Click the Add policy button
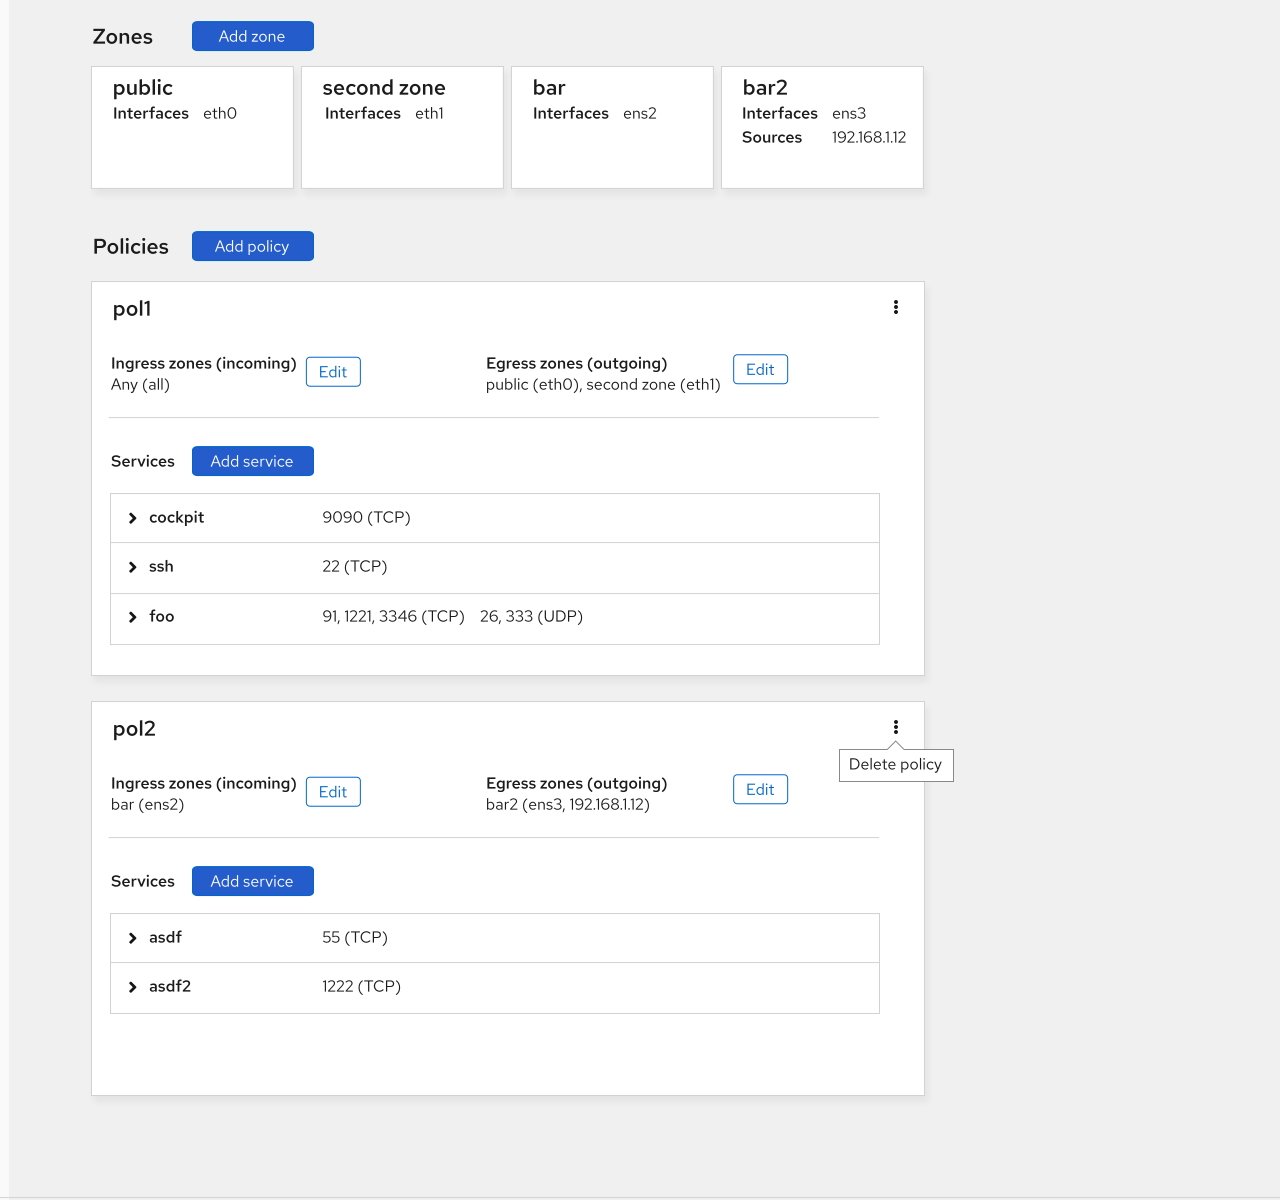The width and height of the screenshot is (1280, 1200). click(252, 245)
